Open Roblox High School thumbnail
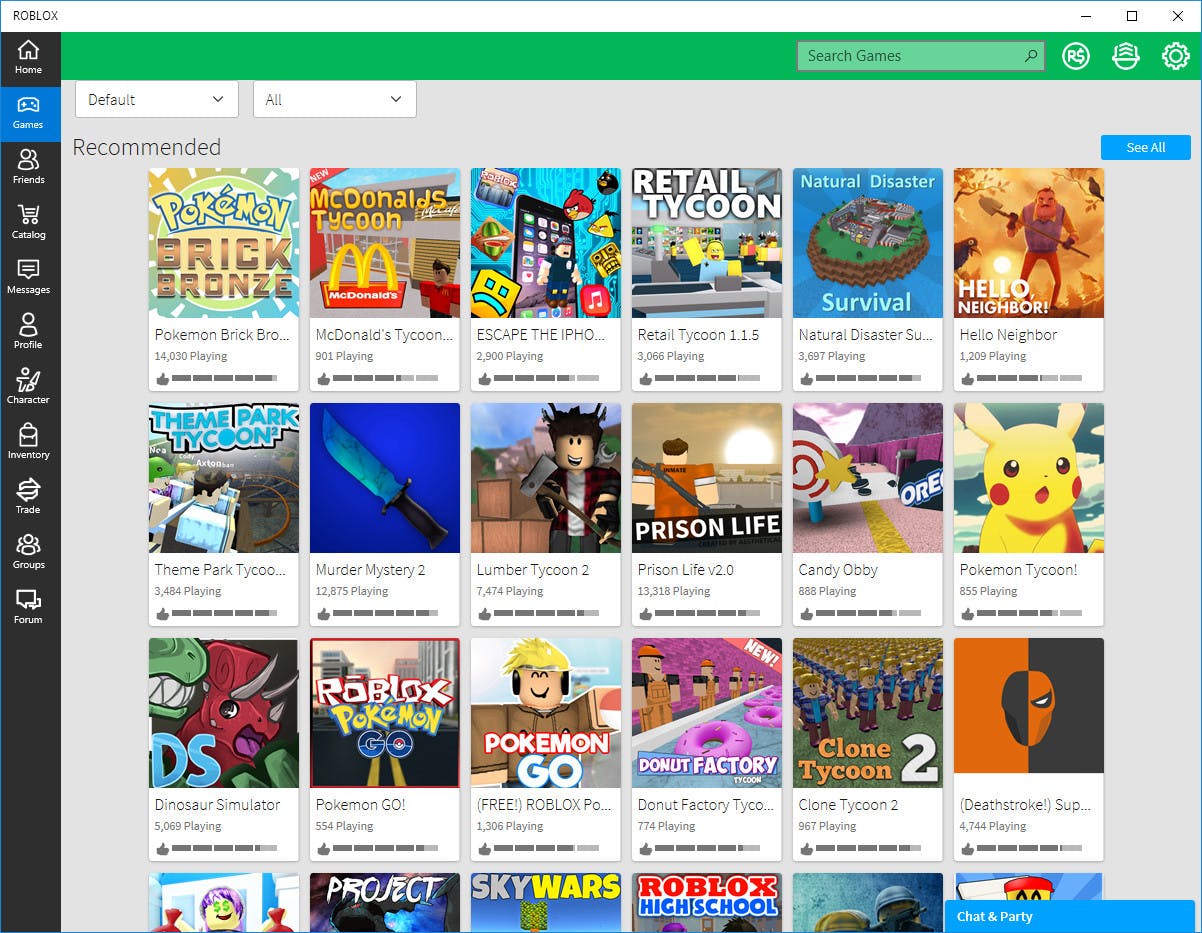 tap(707, 903)
